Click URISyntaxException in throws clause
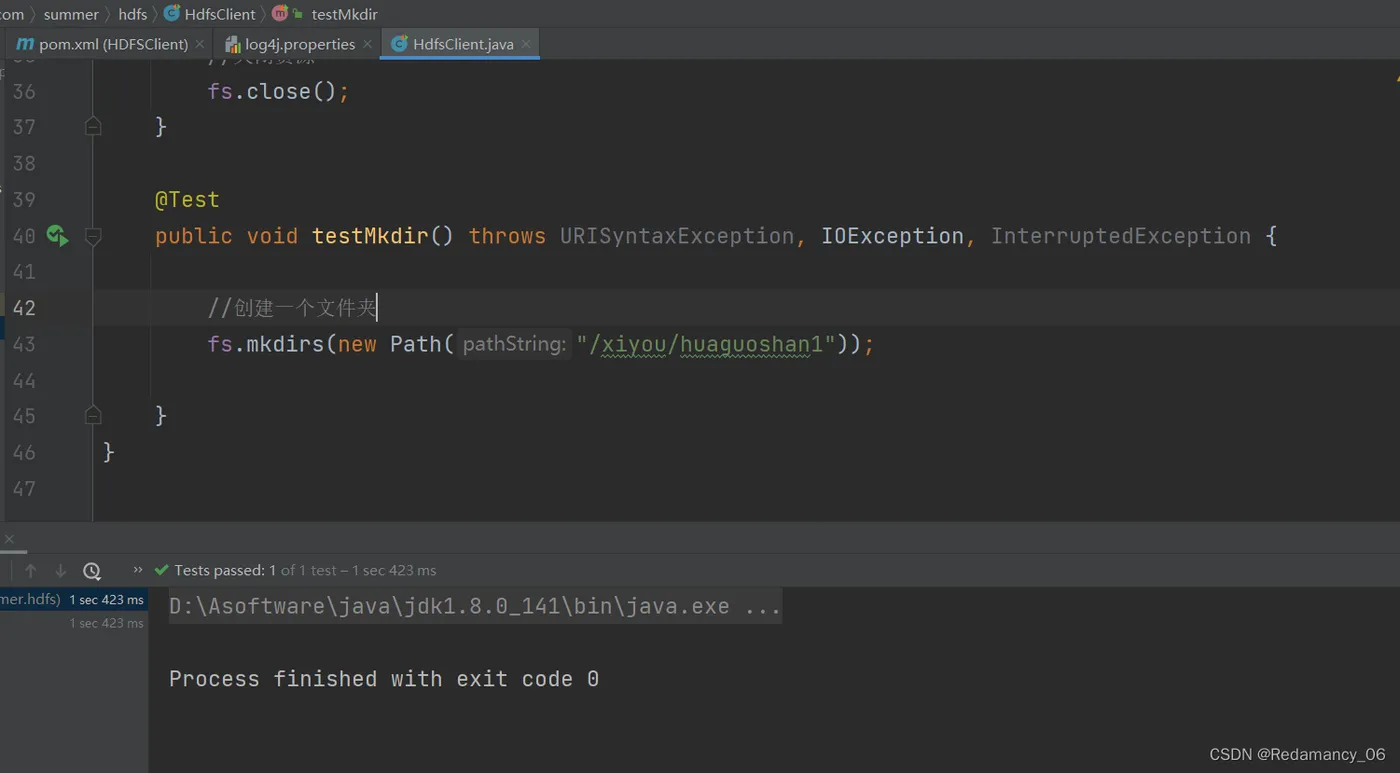1400x773 pixels. click(x=677, y=236)
